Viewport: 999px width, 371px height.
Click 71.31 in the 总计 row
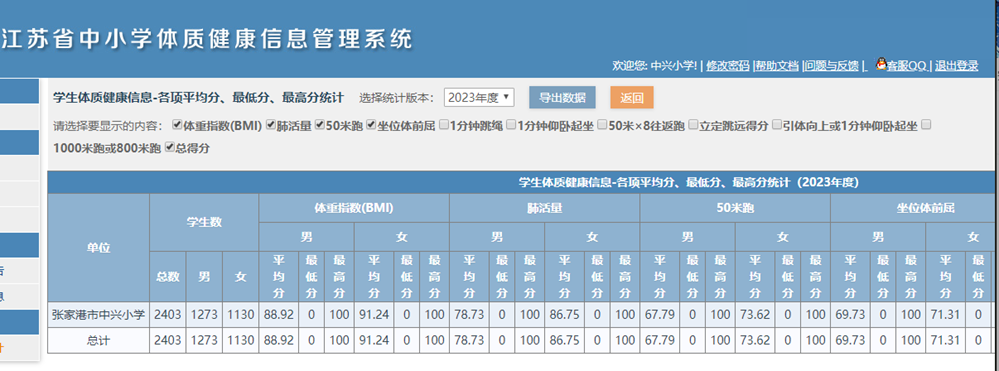(x=945, y=340)
